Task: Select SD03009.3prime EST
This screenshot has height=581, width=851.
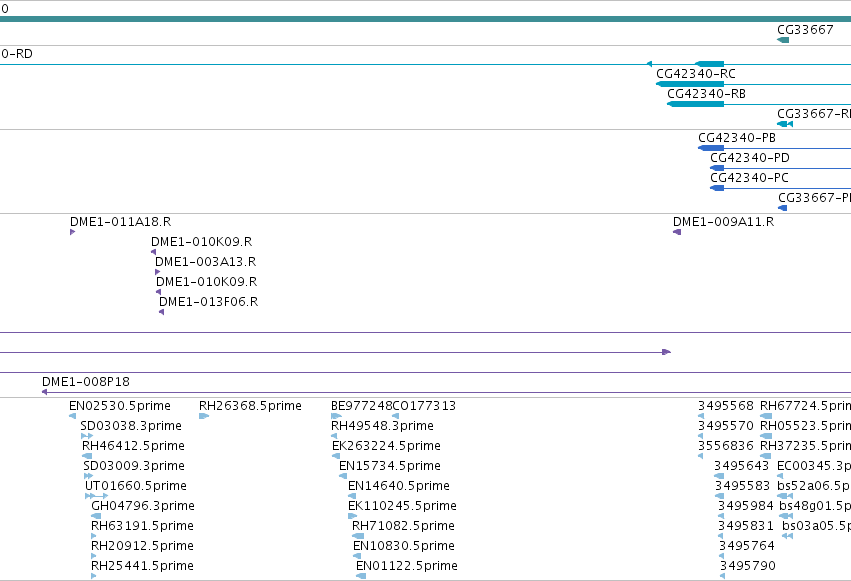Action: (134, 466)
